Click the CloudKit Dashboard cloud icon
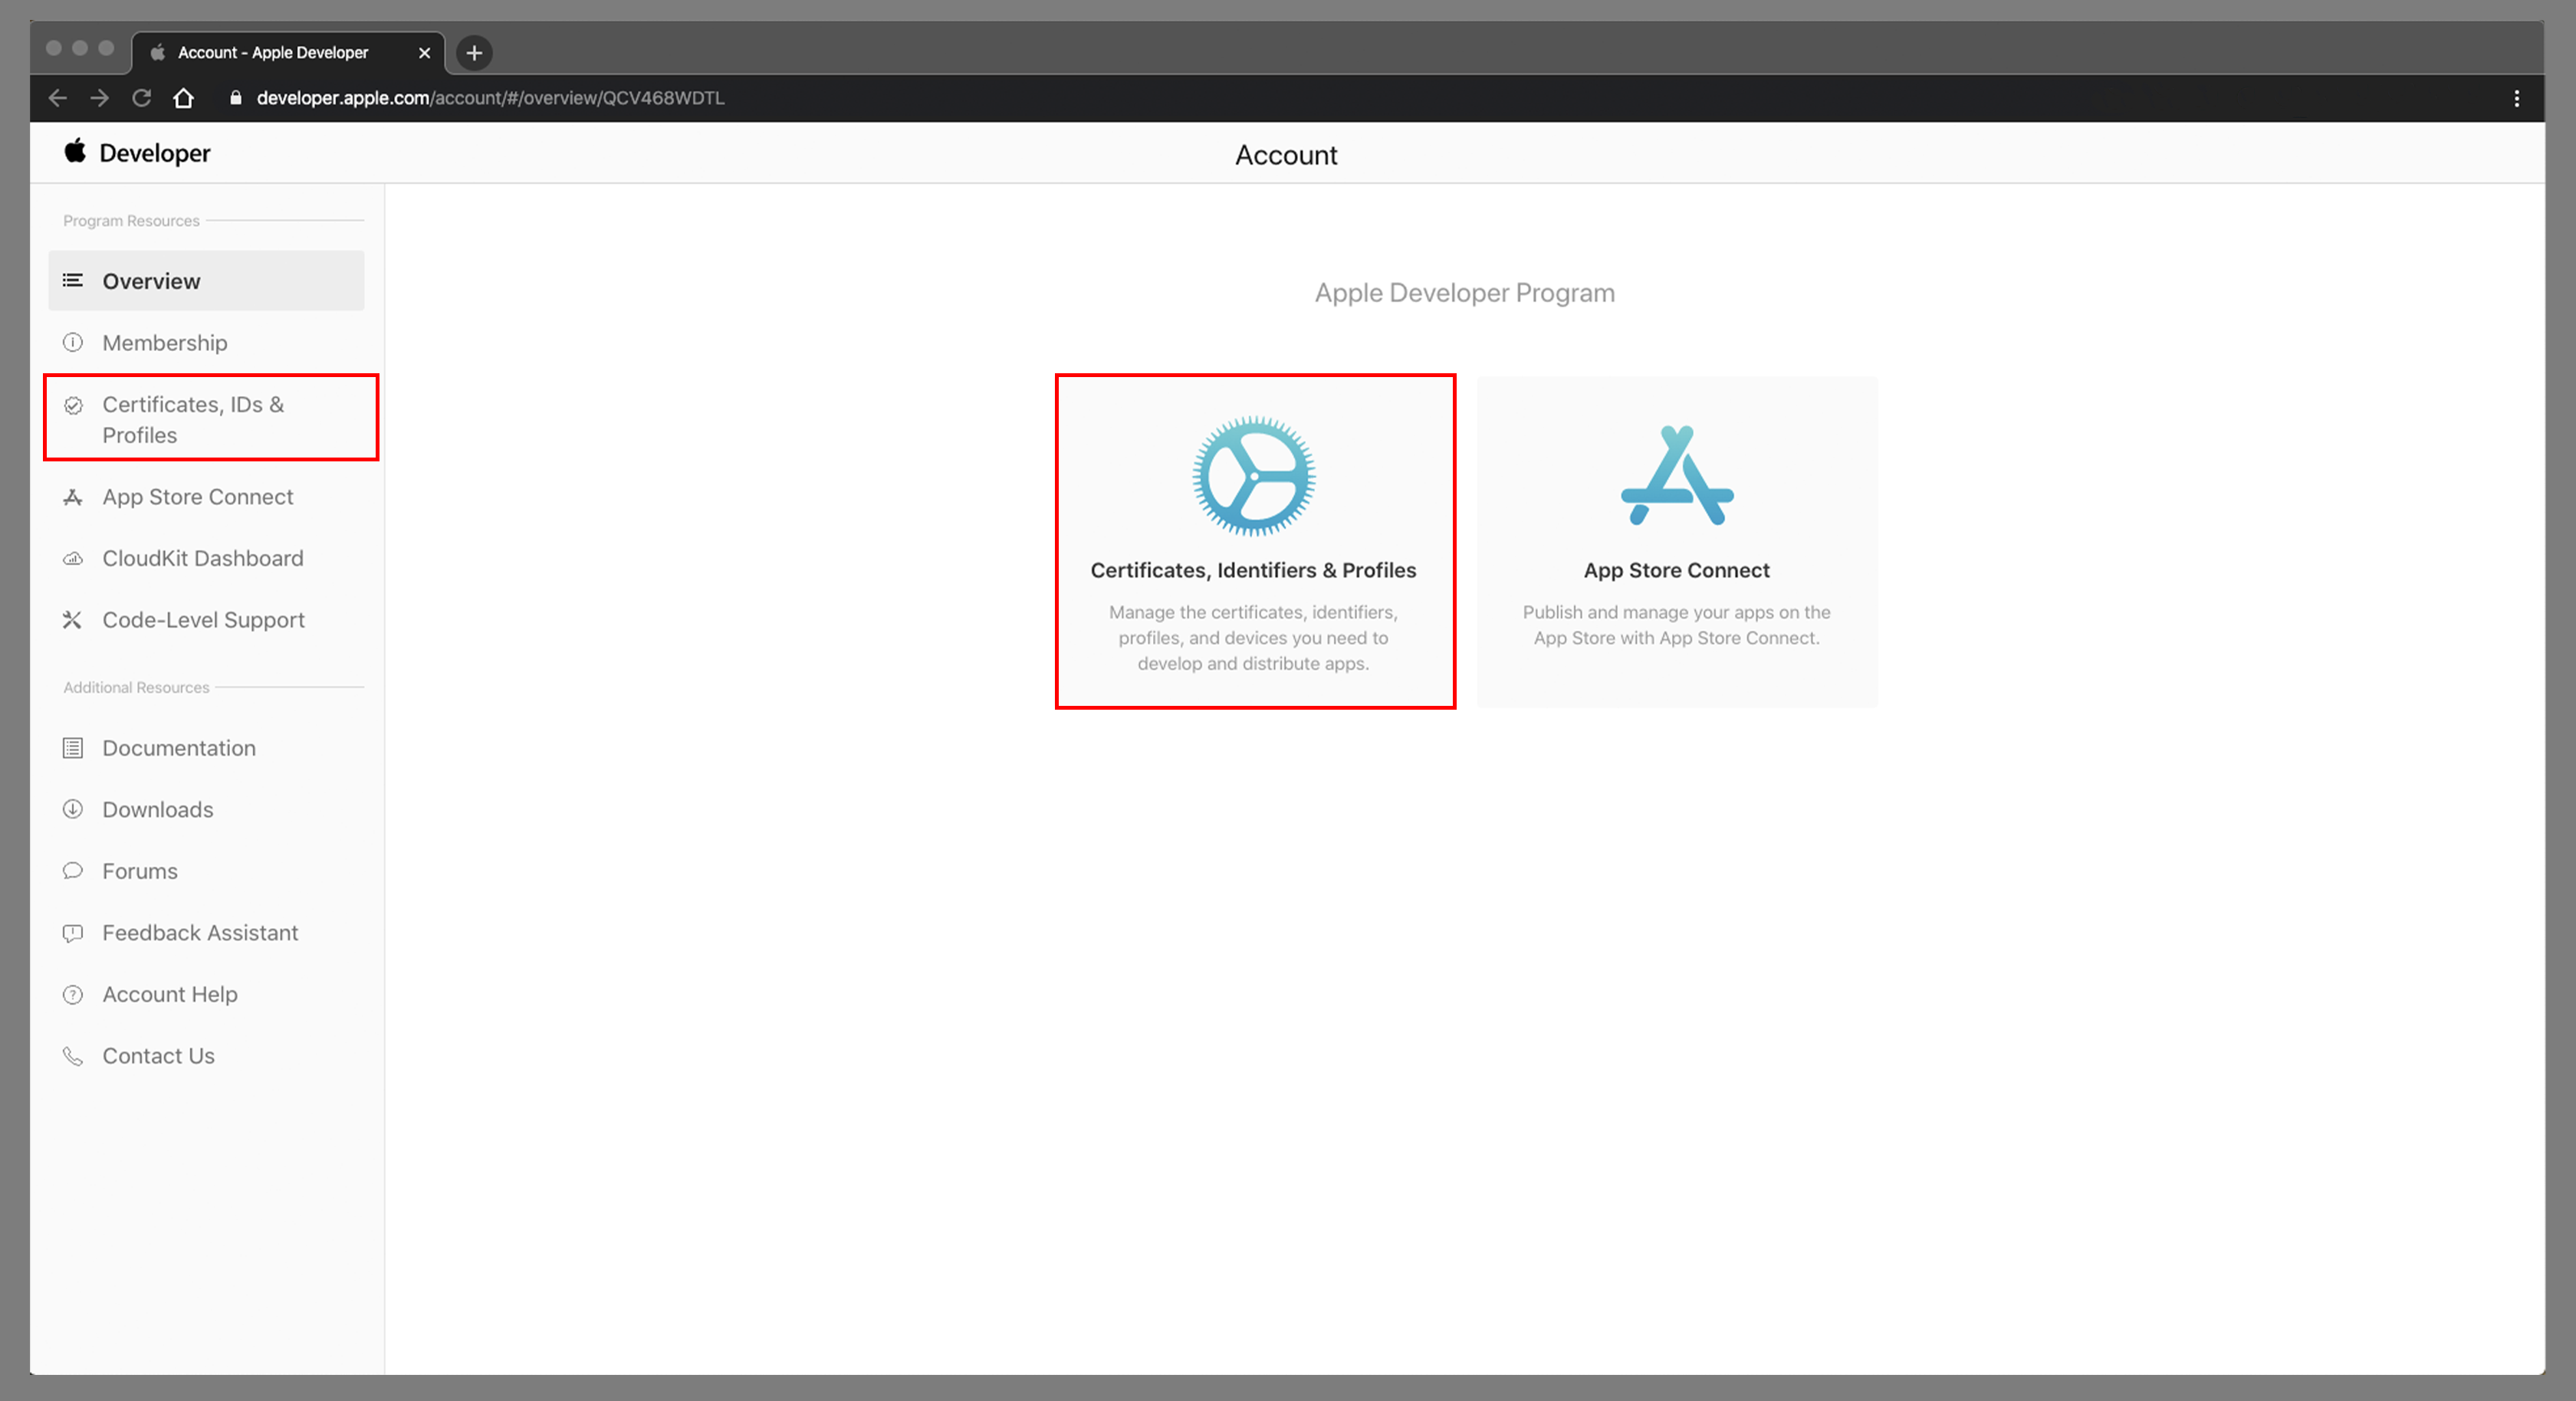The image size is (2576, 1401). pyautogui.click(x=73, y=558)
